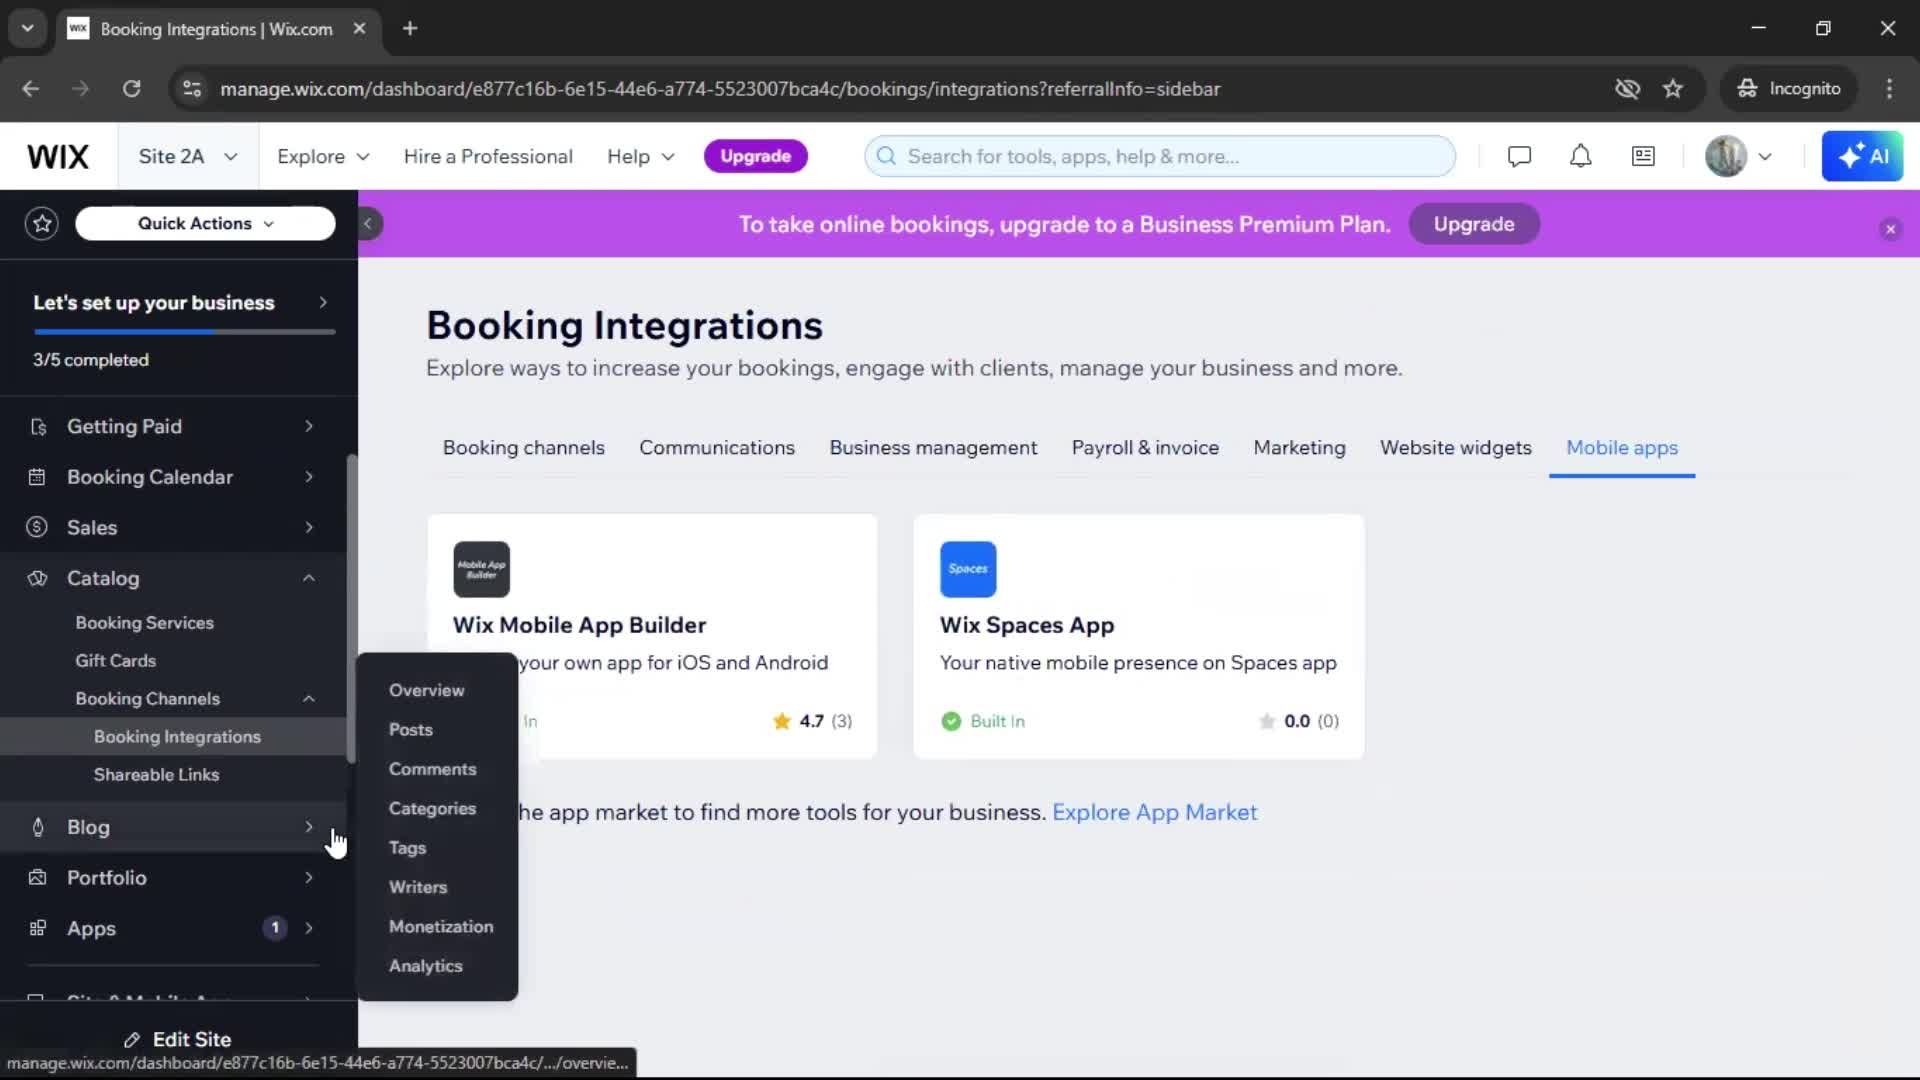This screenshot has width=1920, height=1080.
Task: Expand the Portfolio section chevron
Action: point(309,877)
